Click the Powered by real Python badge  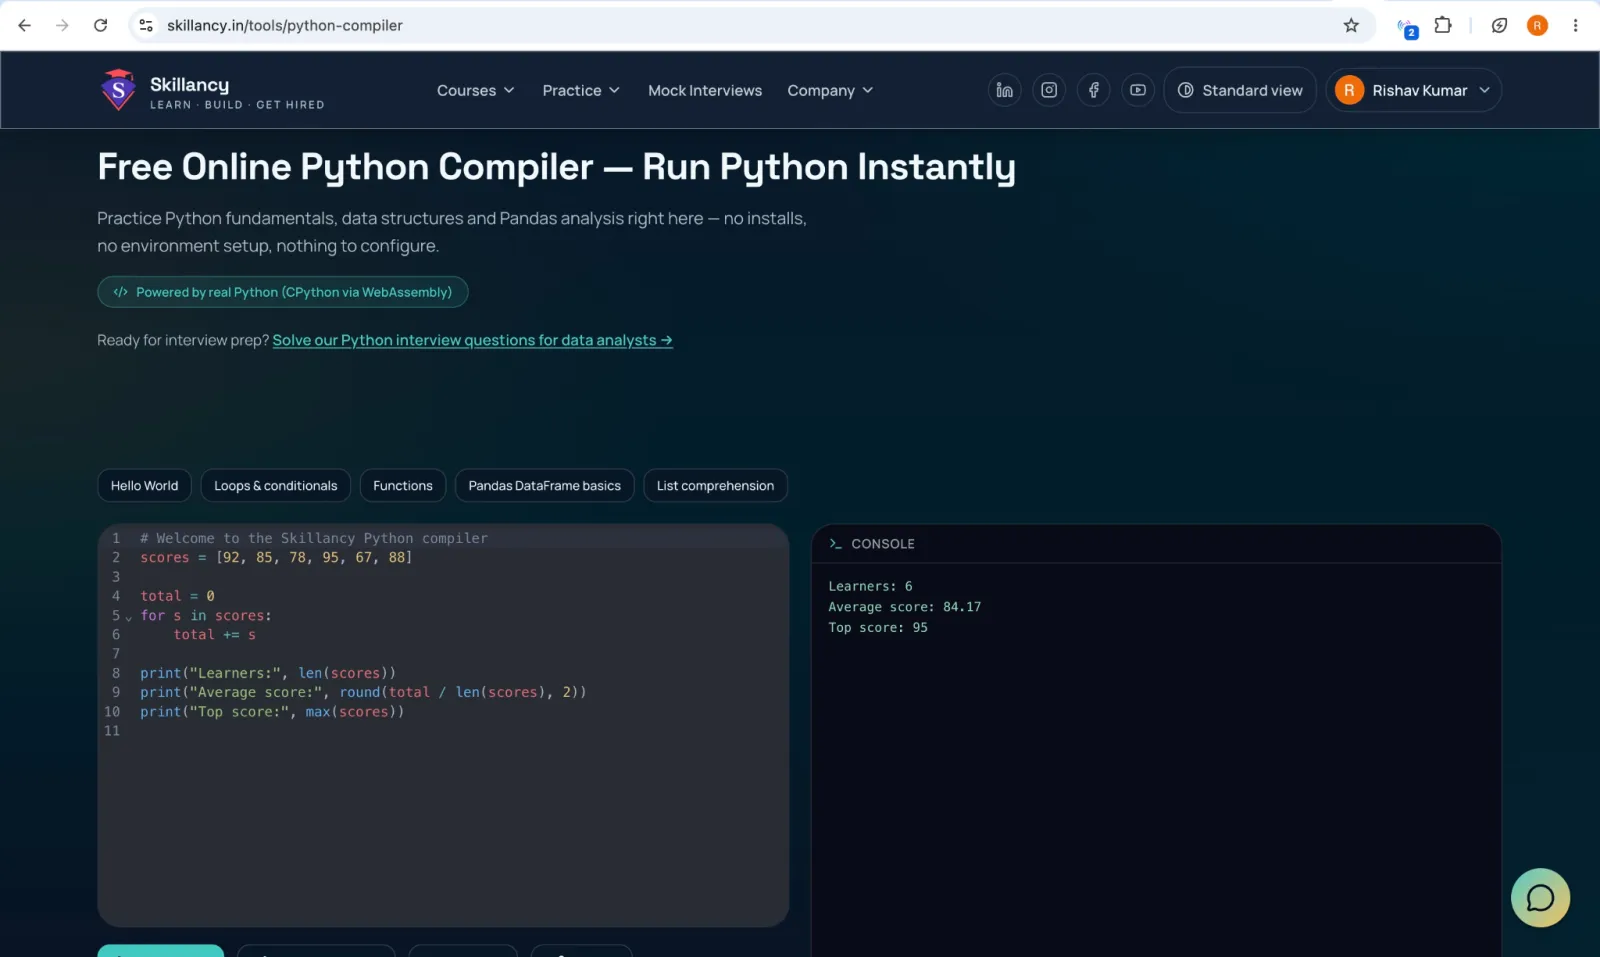(x=283, y=292)
